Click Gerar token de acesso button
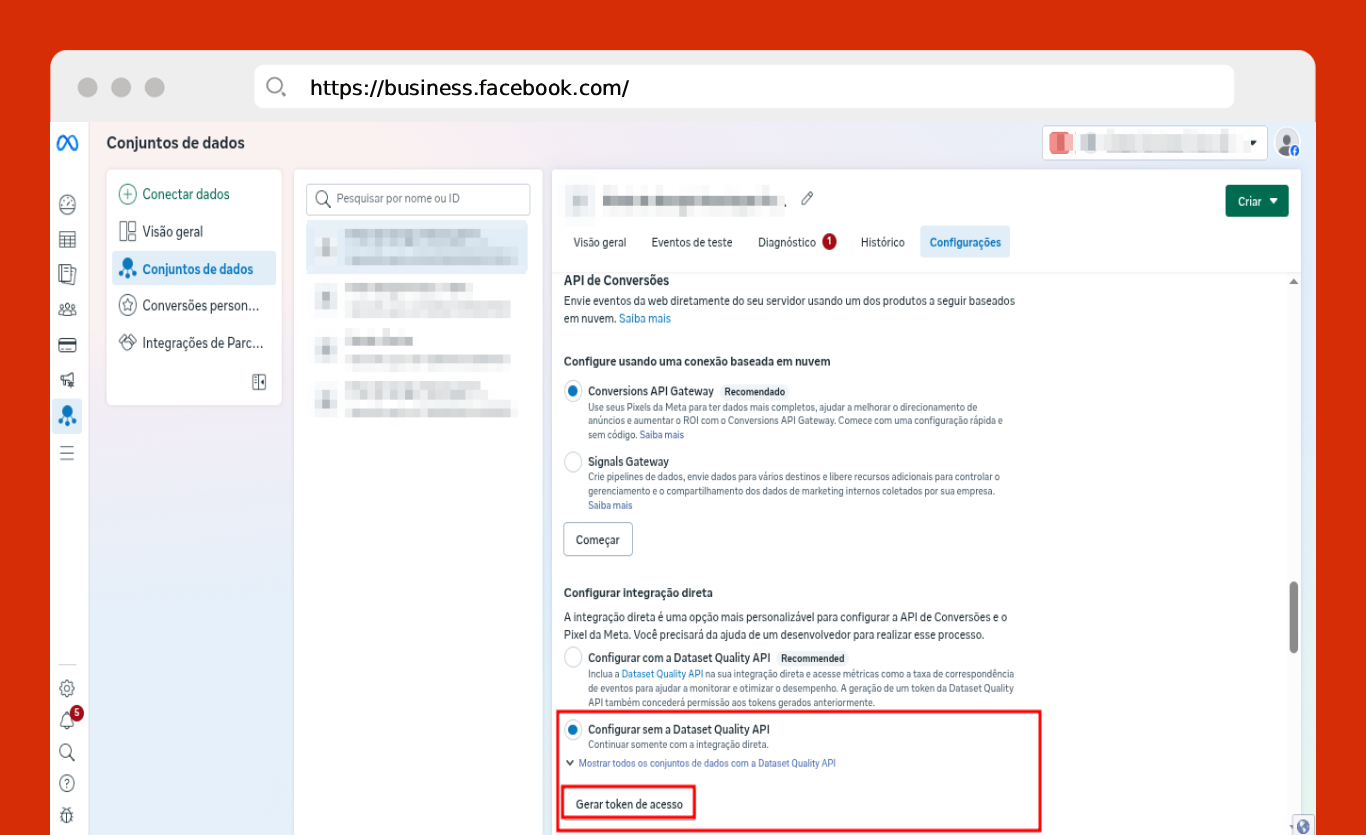 pyautogui.click(x=629, y=804)
